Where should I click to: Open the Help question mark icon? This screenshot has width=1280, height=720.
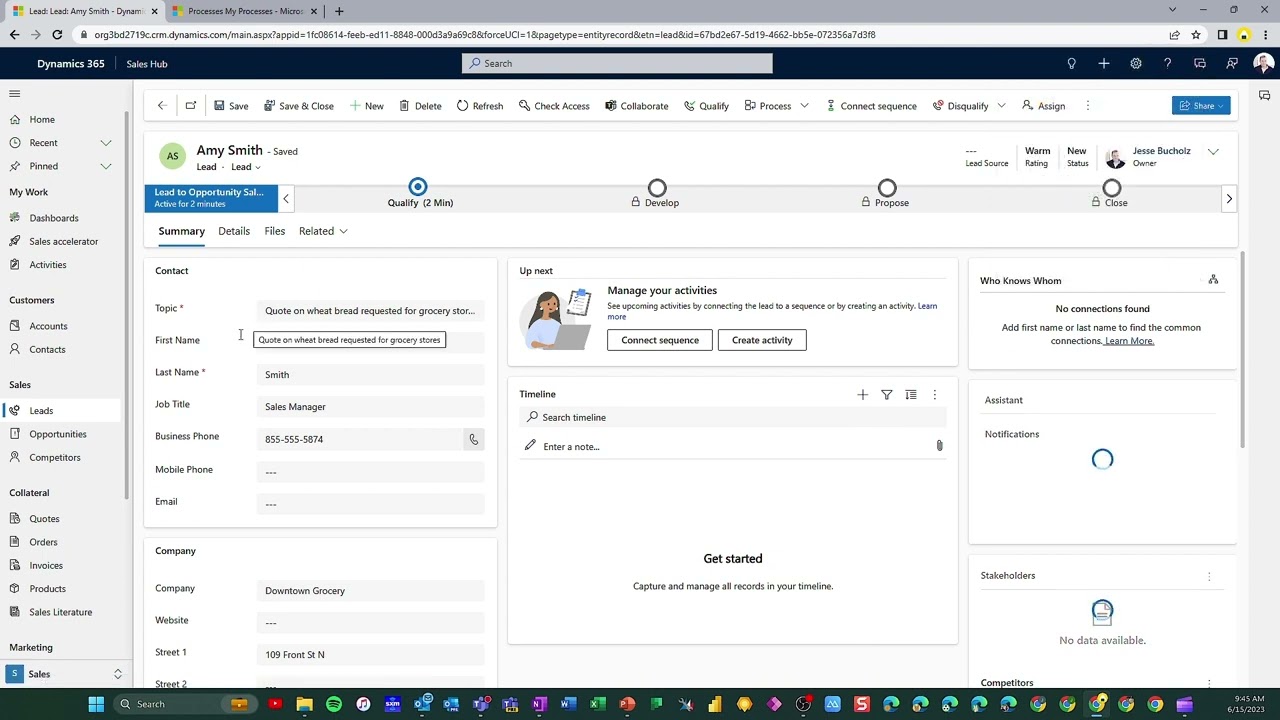coord(1167,63)
